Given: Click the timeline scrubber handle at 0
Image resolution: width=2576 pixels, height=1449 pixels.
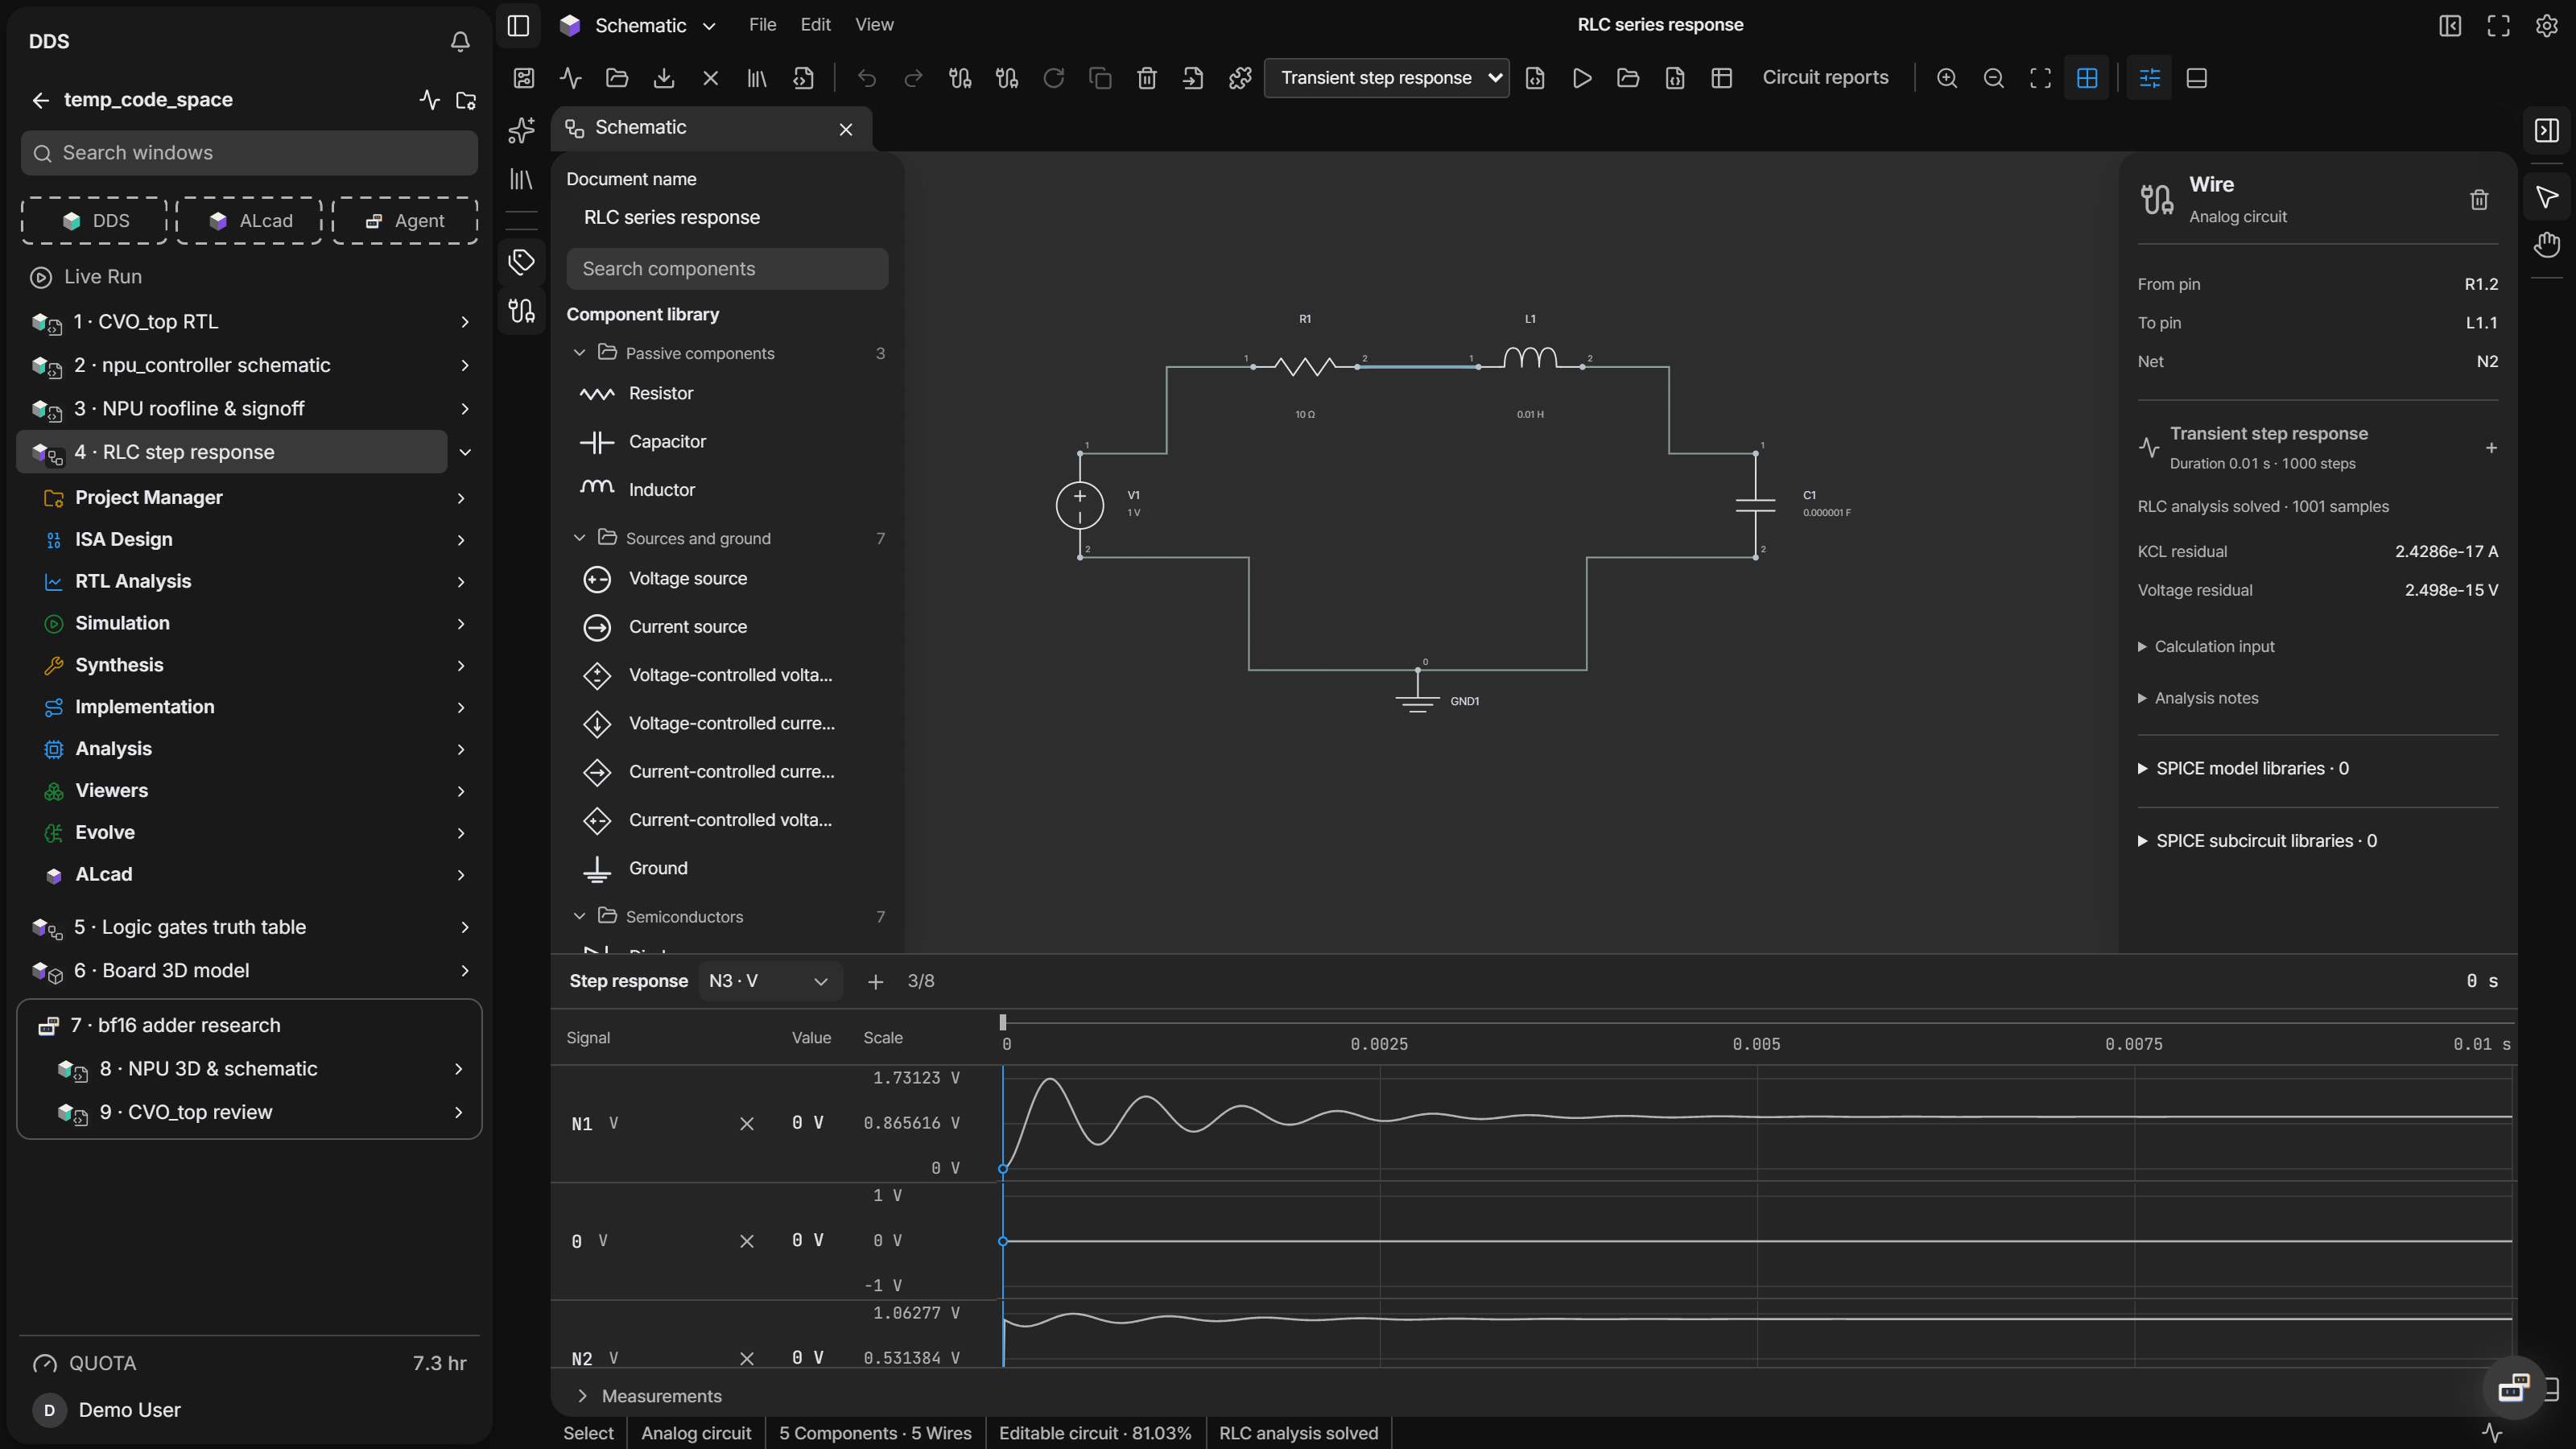Looking at the screenshot, I should tap(1003, 1022).
